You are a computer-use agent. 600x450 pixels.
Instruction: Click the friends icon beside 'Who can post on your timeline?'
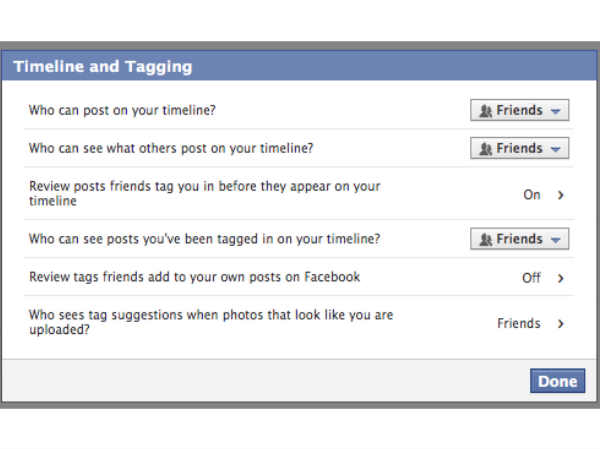pos(485,111)
